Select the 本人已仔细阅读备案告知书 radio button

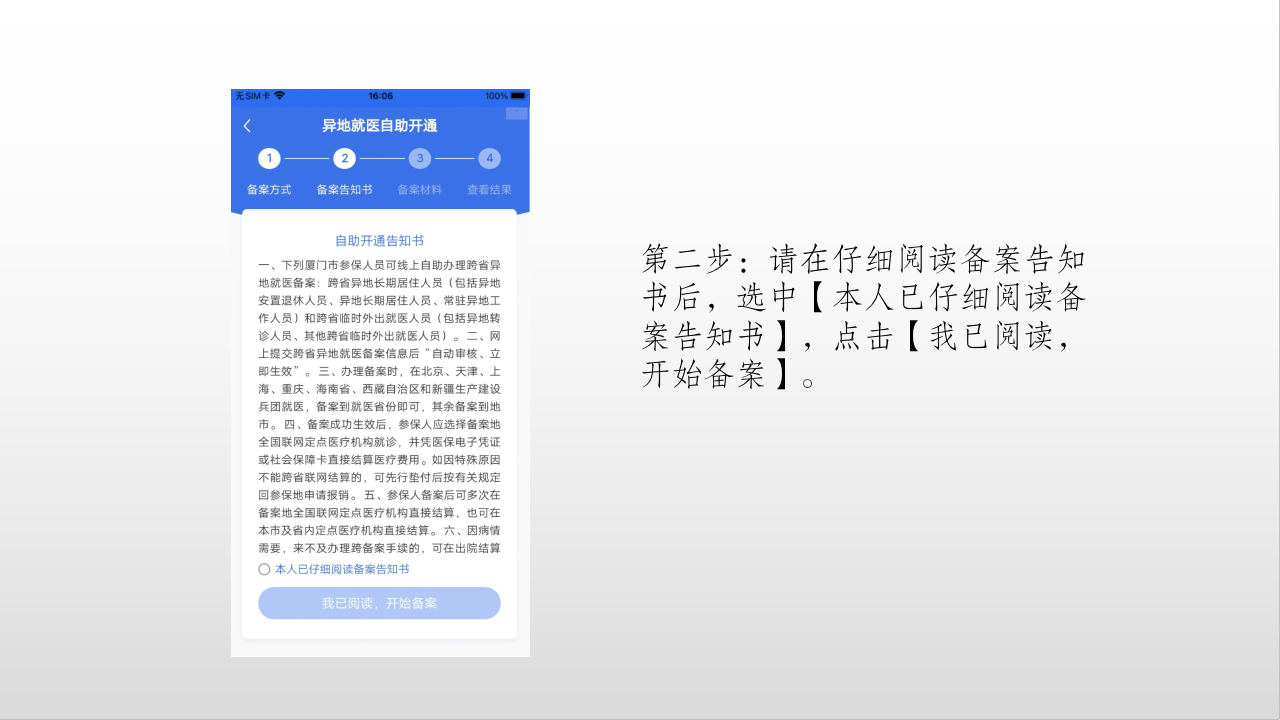[x=264, y=569]
